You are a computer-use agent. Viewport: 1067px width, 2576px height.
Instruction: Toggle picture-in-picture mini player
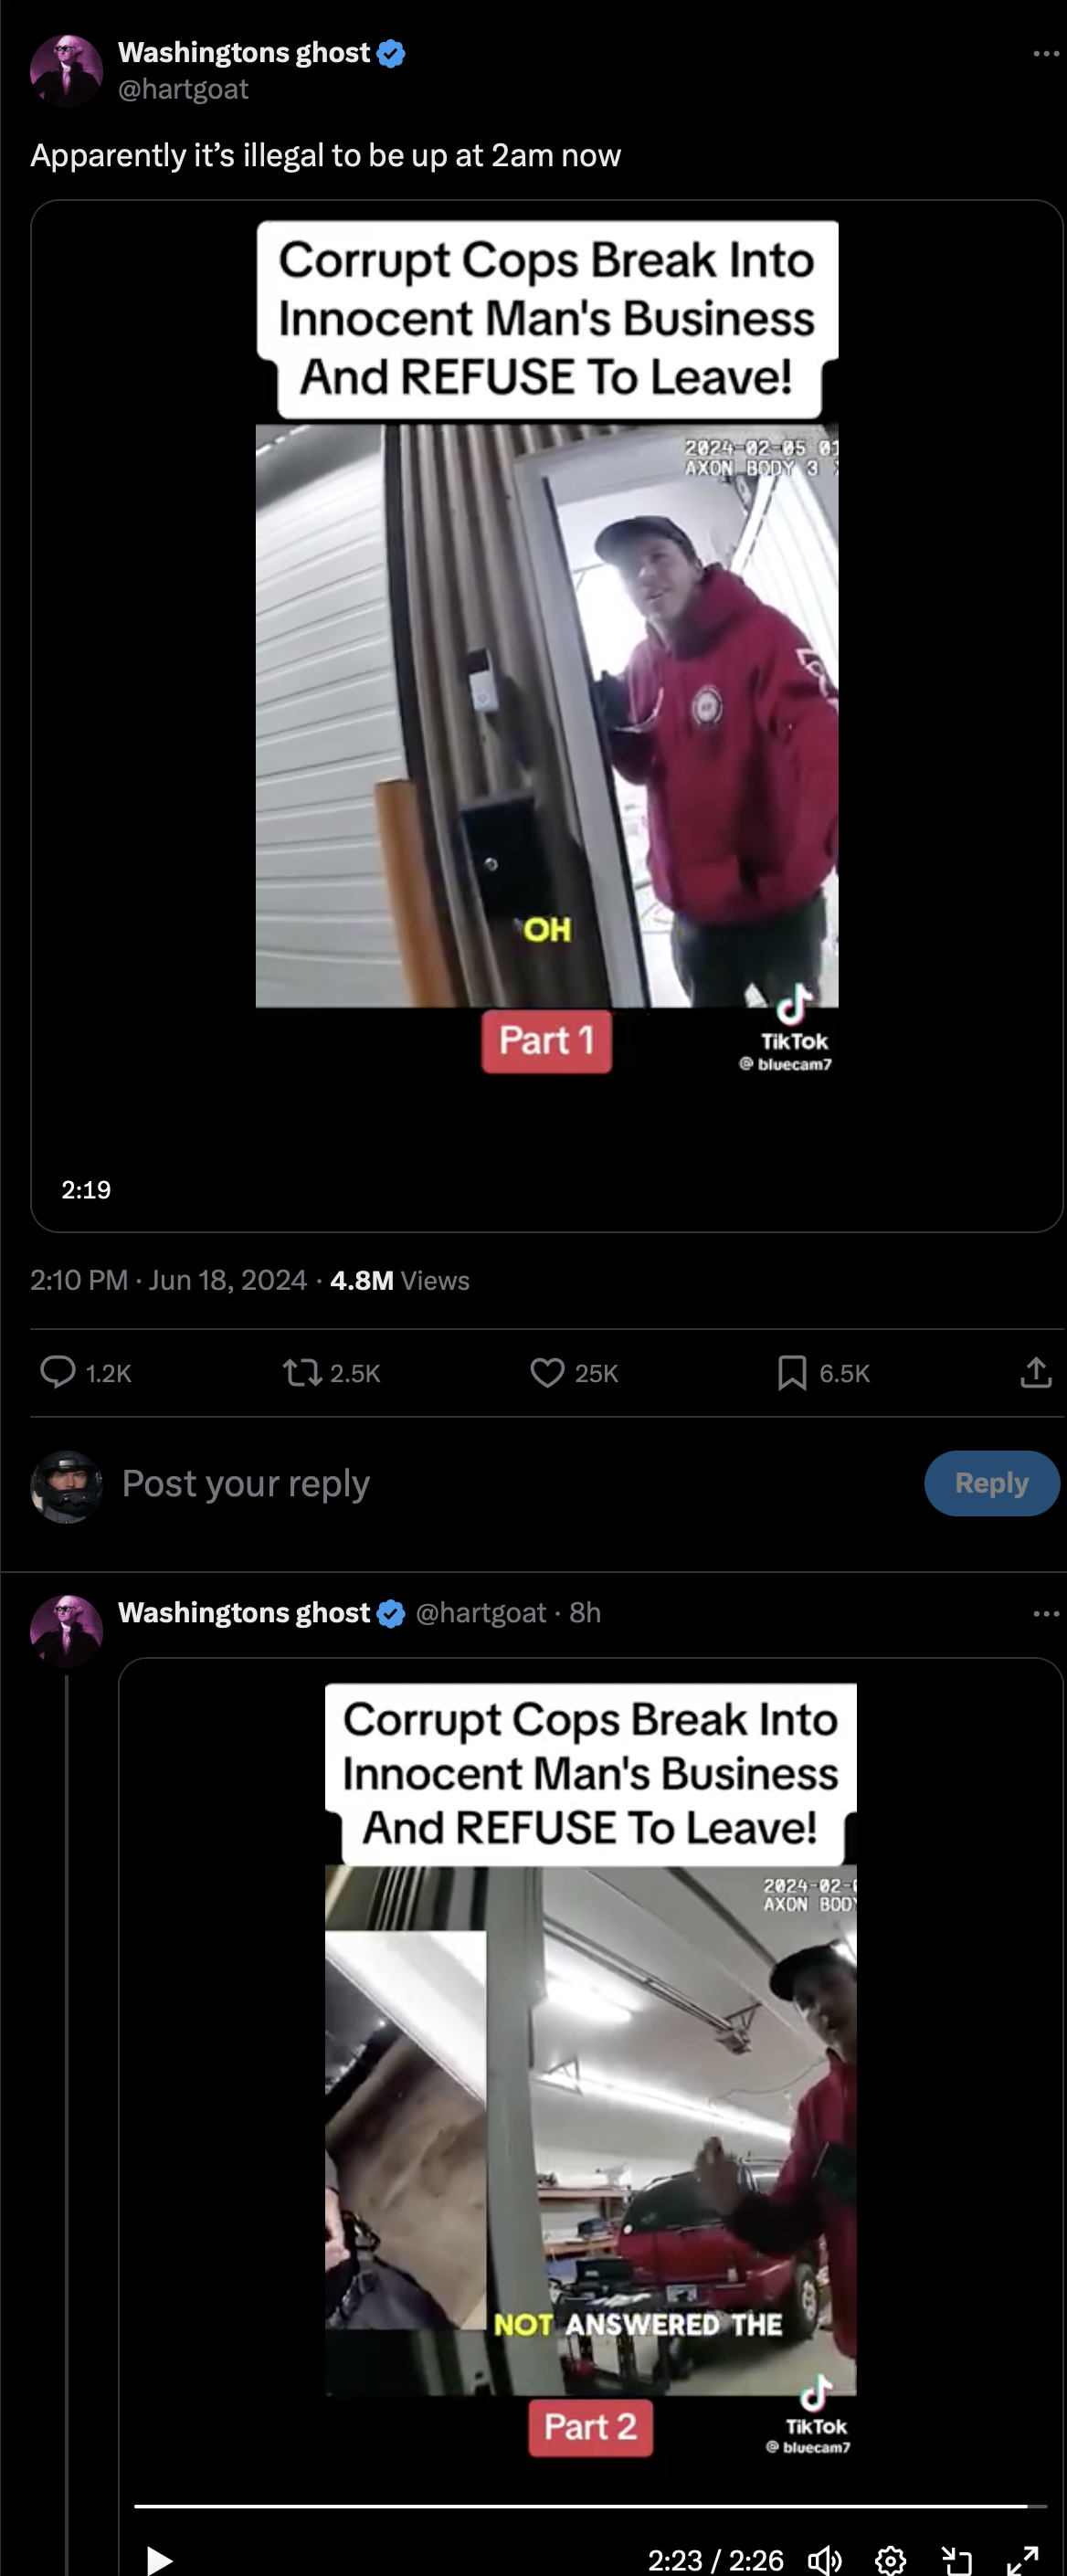957,2559
